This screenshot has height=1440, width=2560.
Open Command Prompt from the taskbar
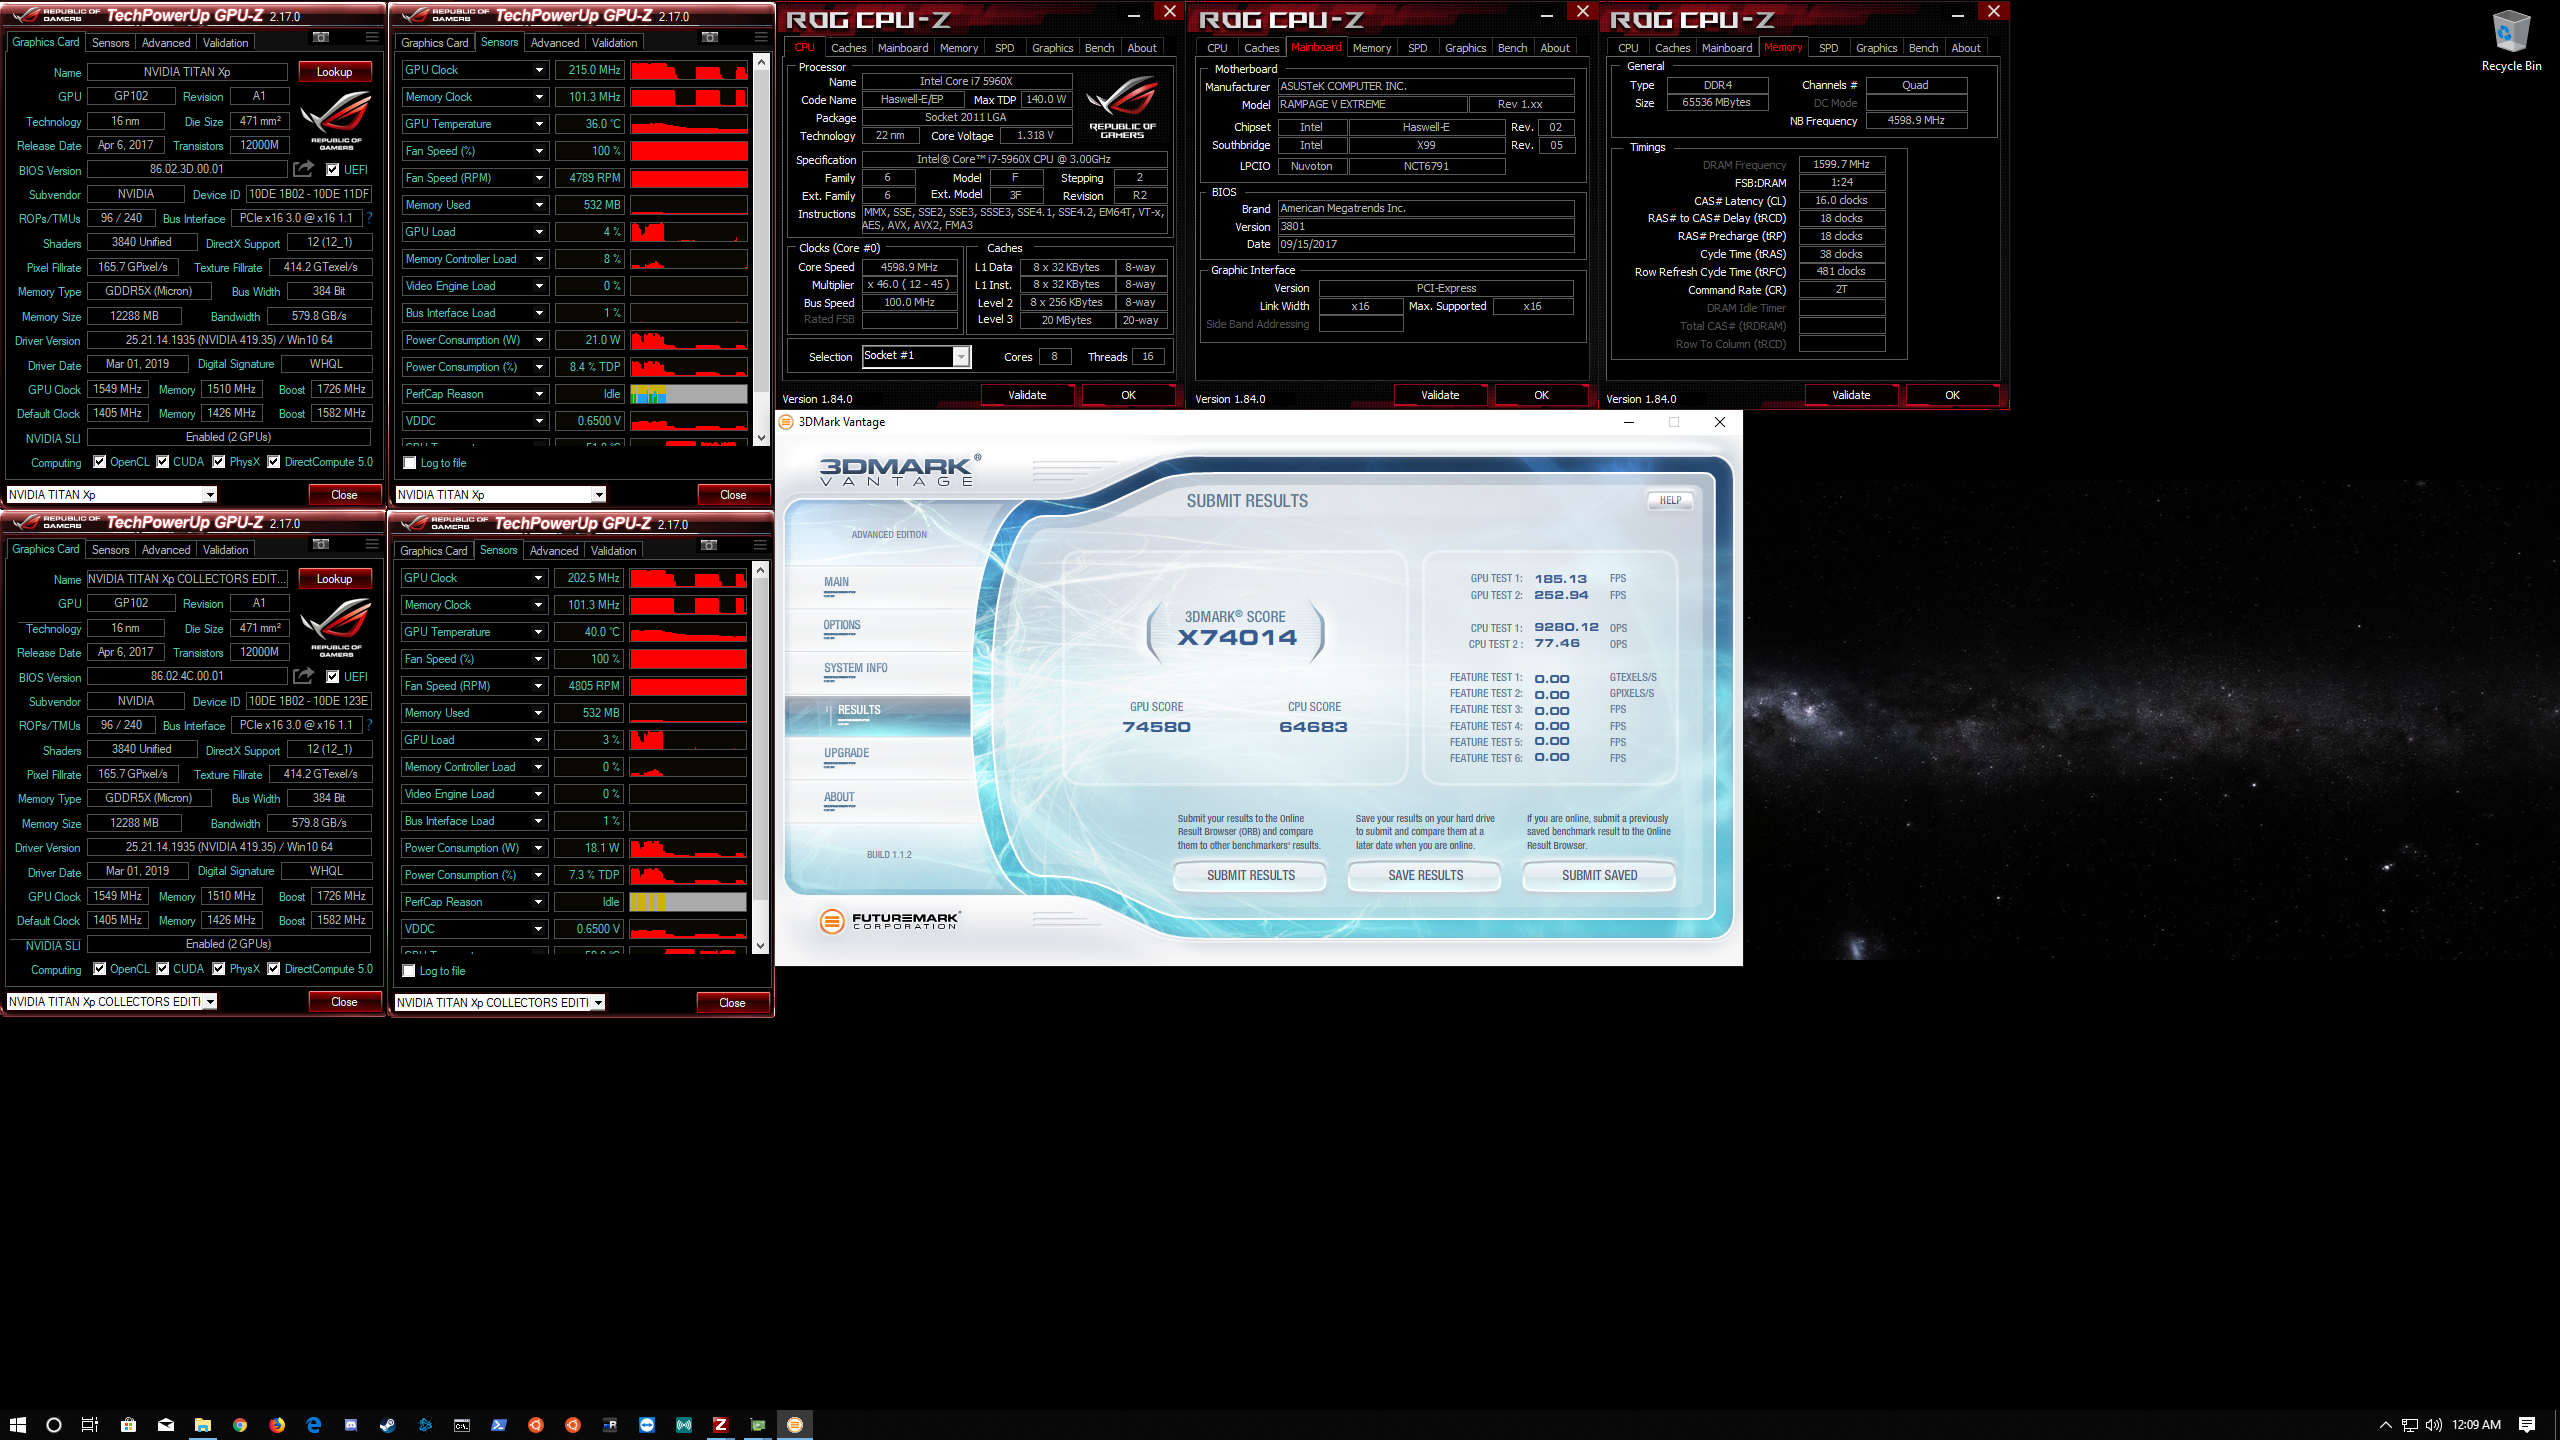click(461, 1425)
